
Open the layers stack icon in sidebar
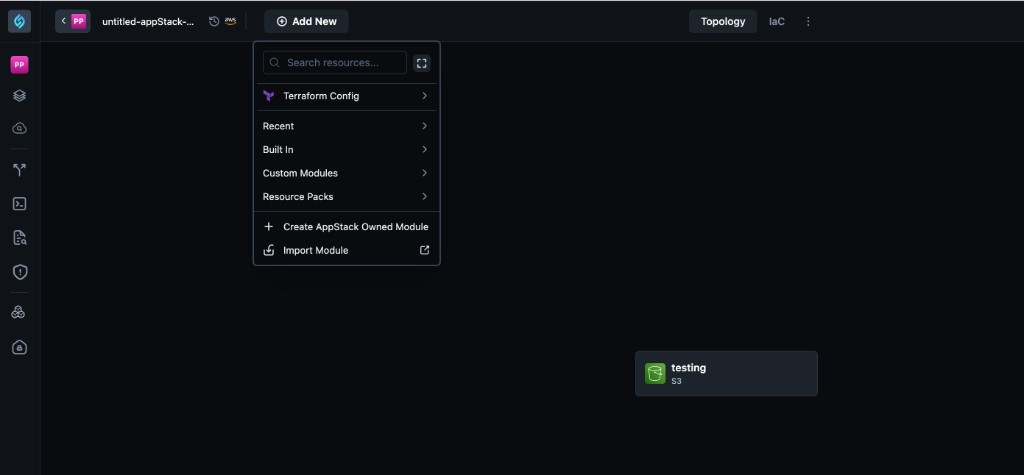20,96
